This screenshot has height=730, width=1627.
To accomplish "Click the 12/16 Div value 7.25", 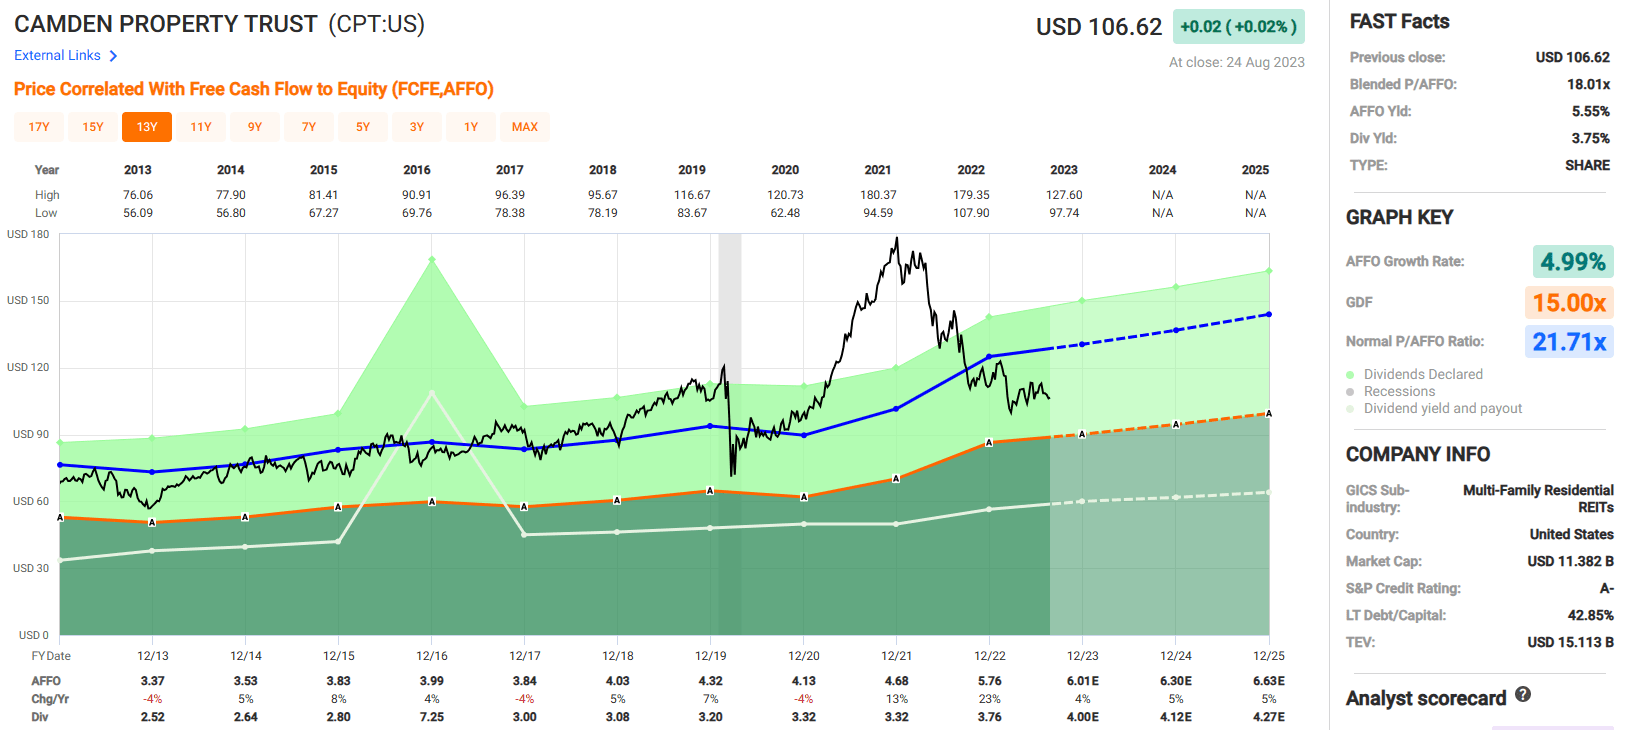I will point(432,717).
